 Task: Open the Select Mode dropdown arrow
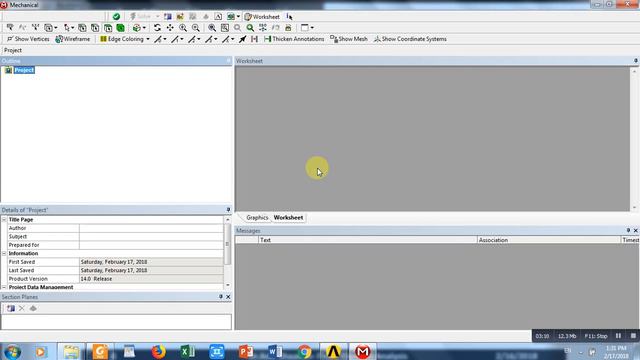[x=72, y=28]
